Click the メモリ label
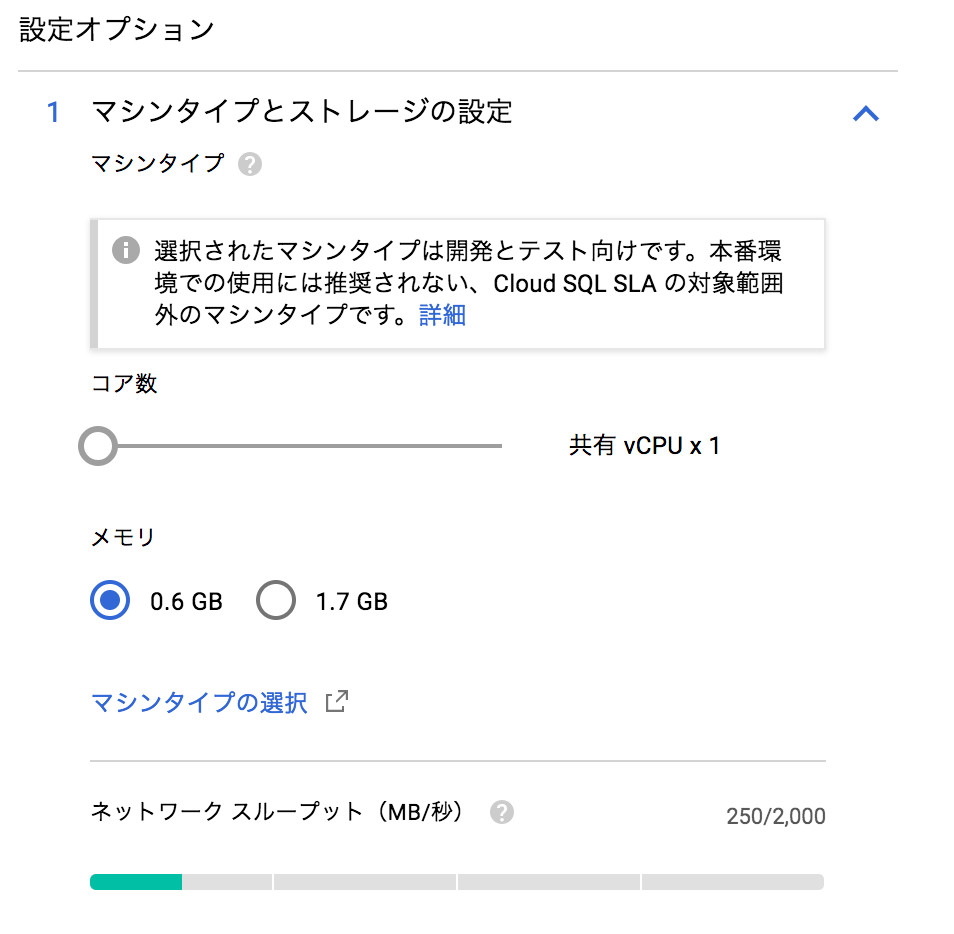The height and width of the screenshot is (934, 954). 123,538
